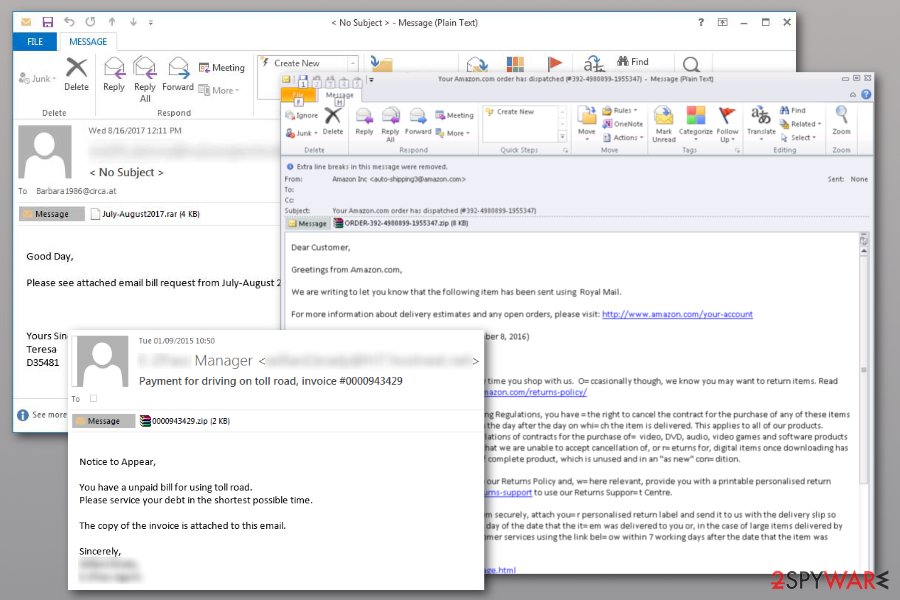Click Previous Item up arrow in title bar
The width and height of the screenshot is (900, 600).
coord(112,22)
